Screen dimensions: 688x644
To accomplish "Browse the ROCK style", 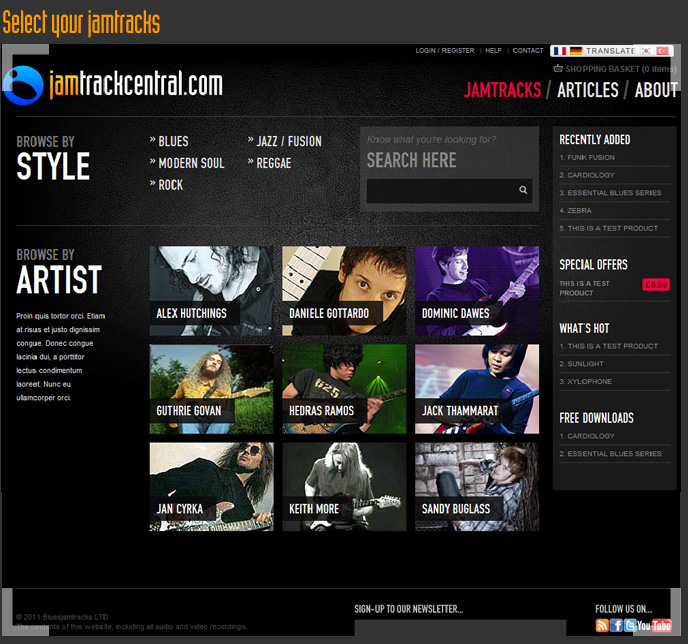I will (171, 185).
